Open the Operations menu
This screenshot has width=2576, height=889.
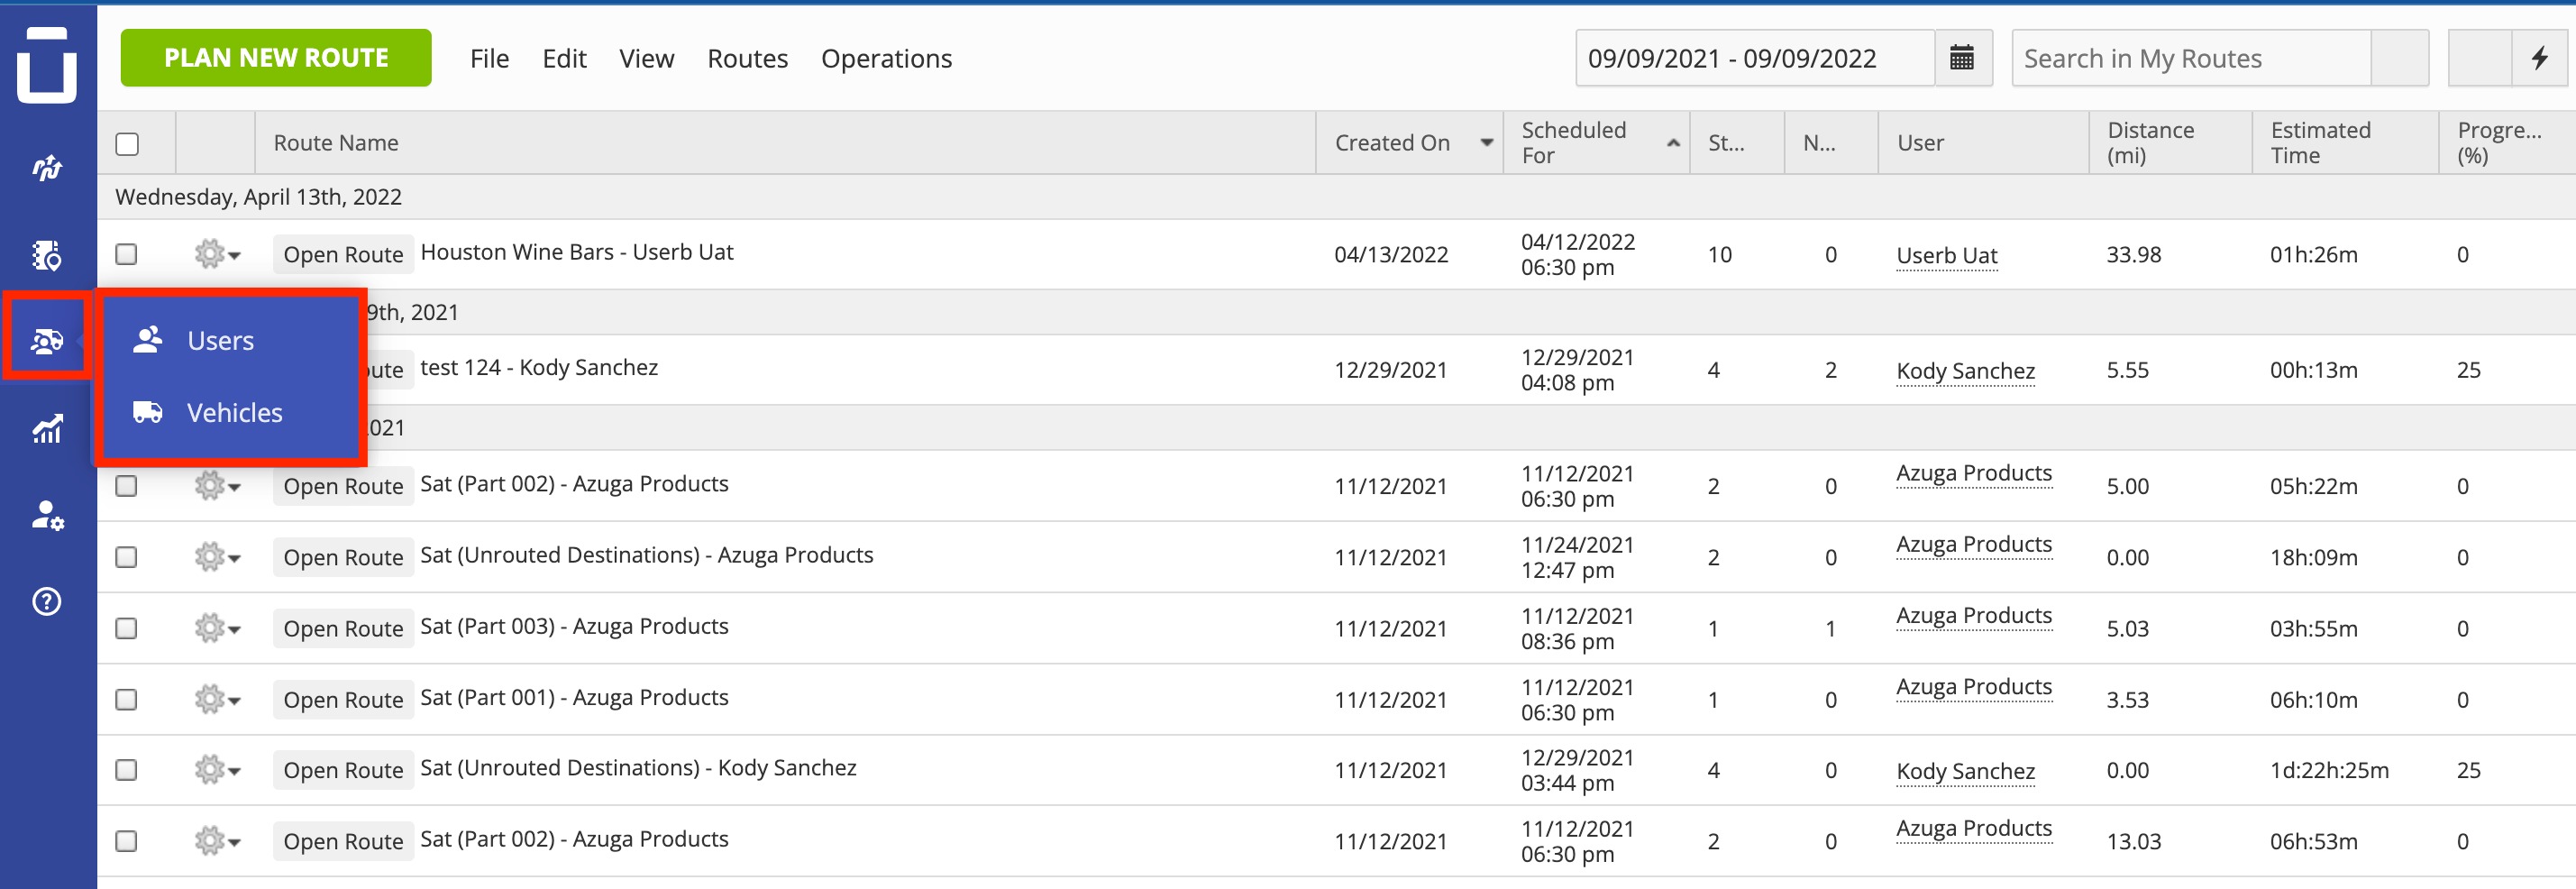tap(886, 59)
